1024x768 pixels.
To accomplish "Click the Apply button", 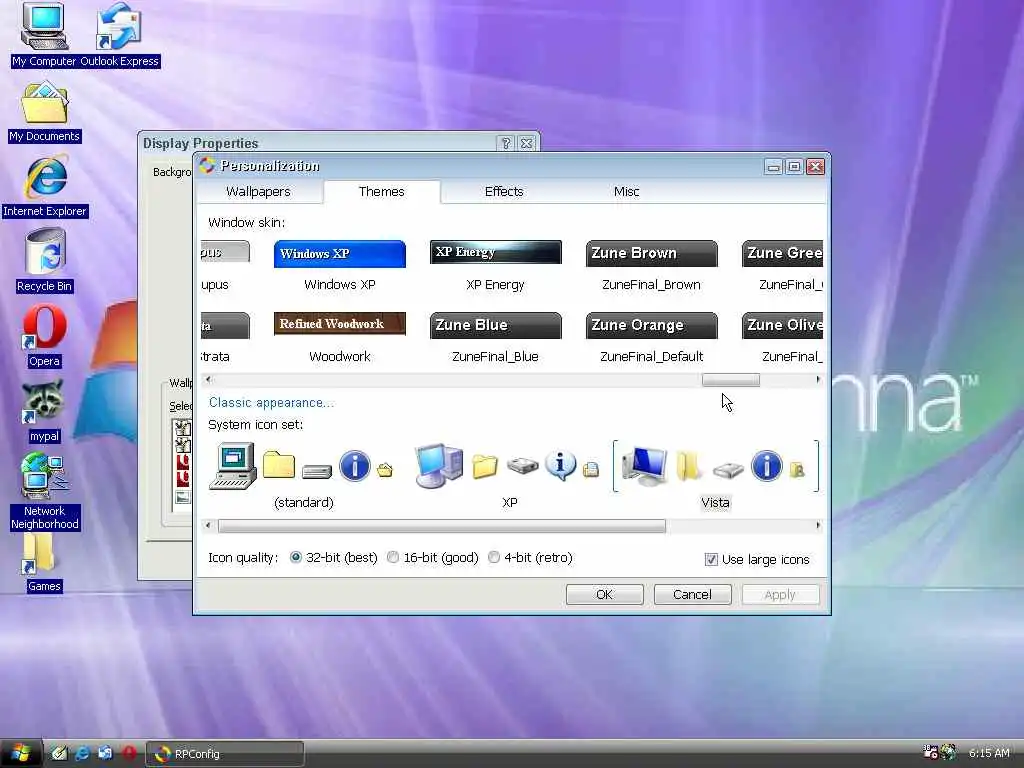I will point(780,594).
